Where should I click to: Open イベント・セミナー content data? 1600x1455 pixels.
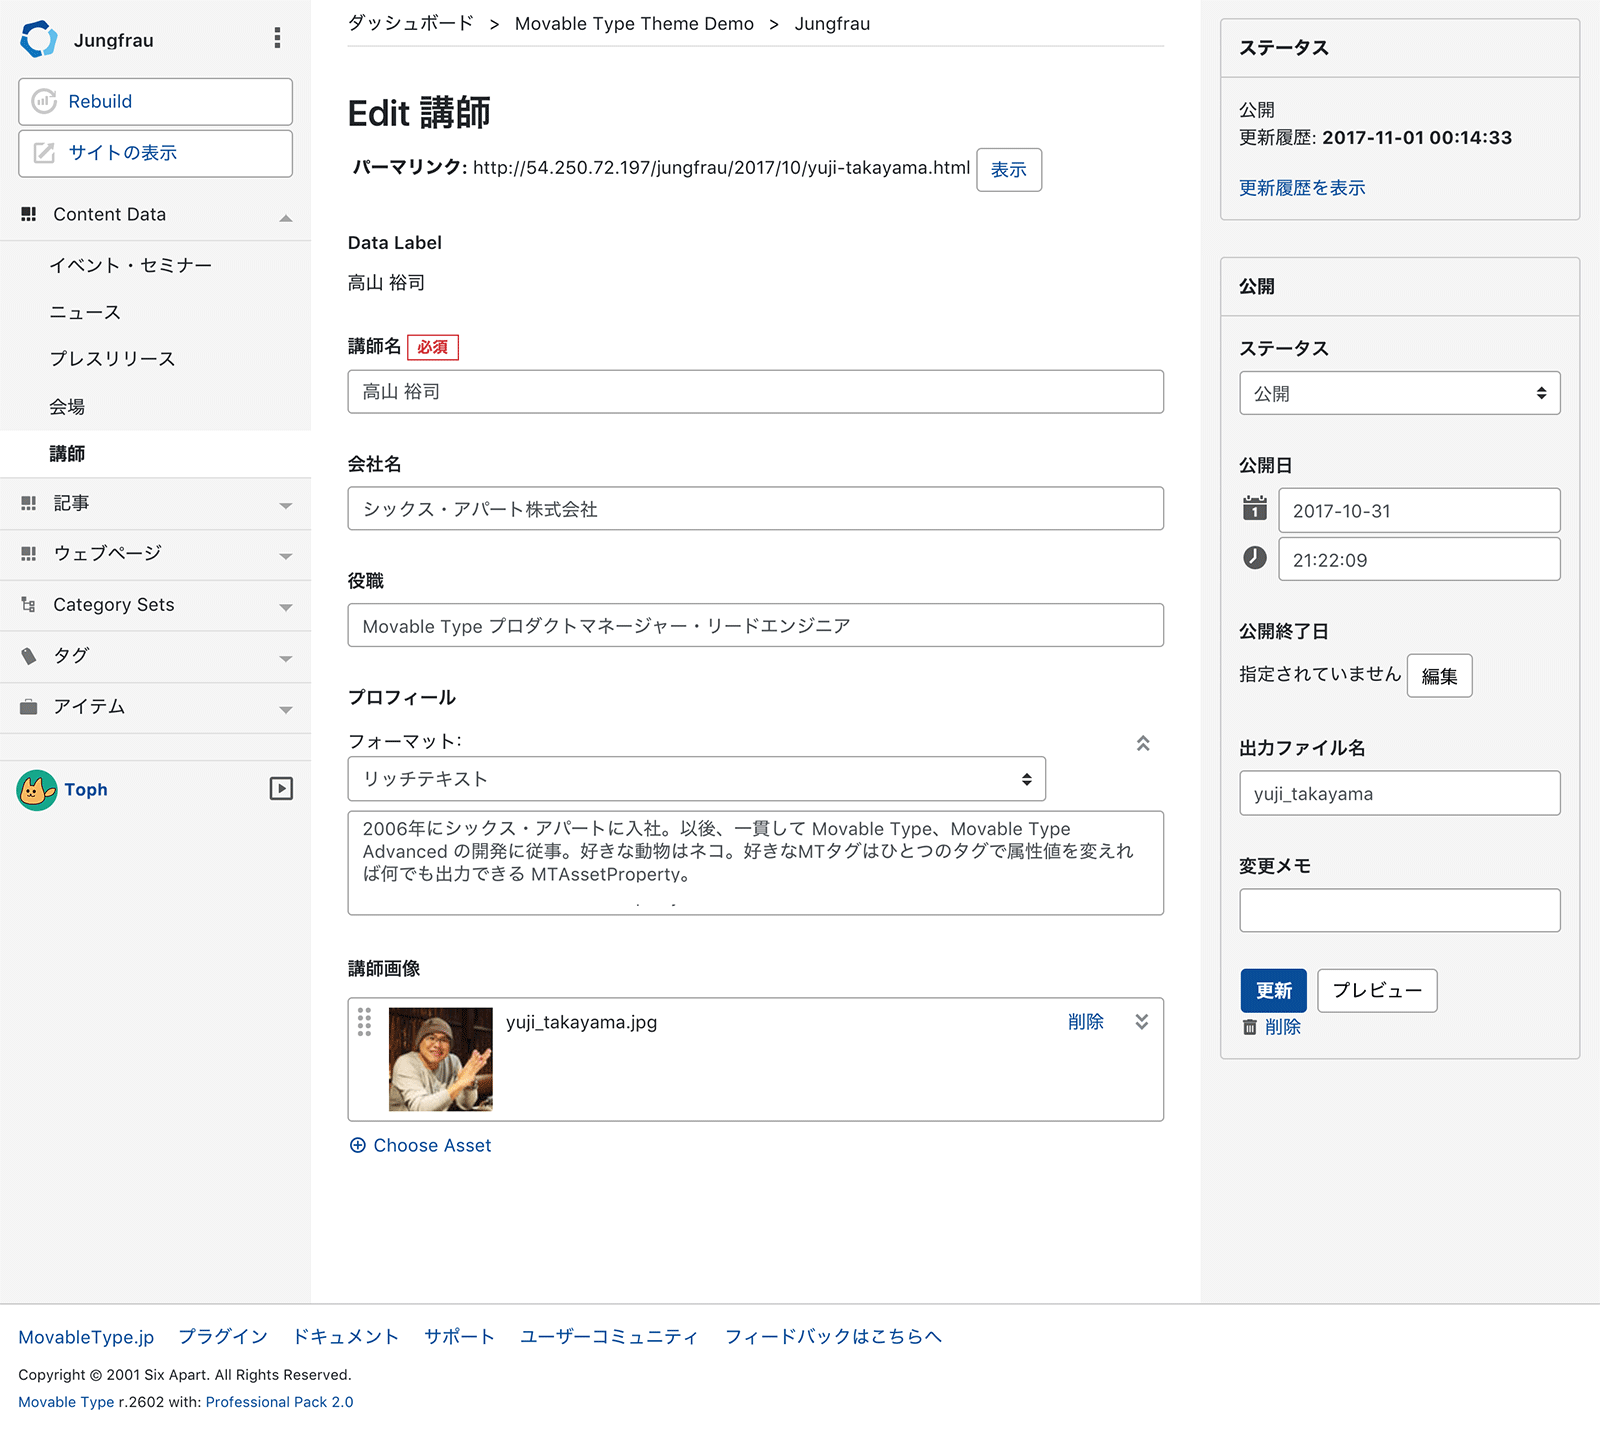[131, 265]
